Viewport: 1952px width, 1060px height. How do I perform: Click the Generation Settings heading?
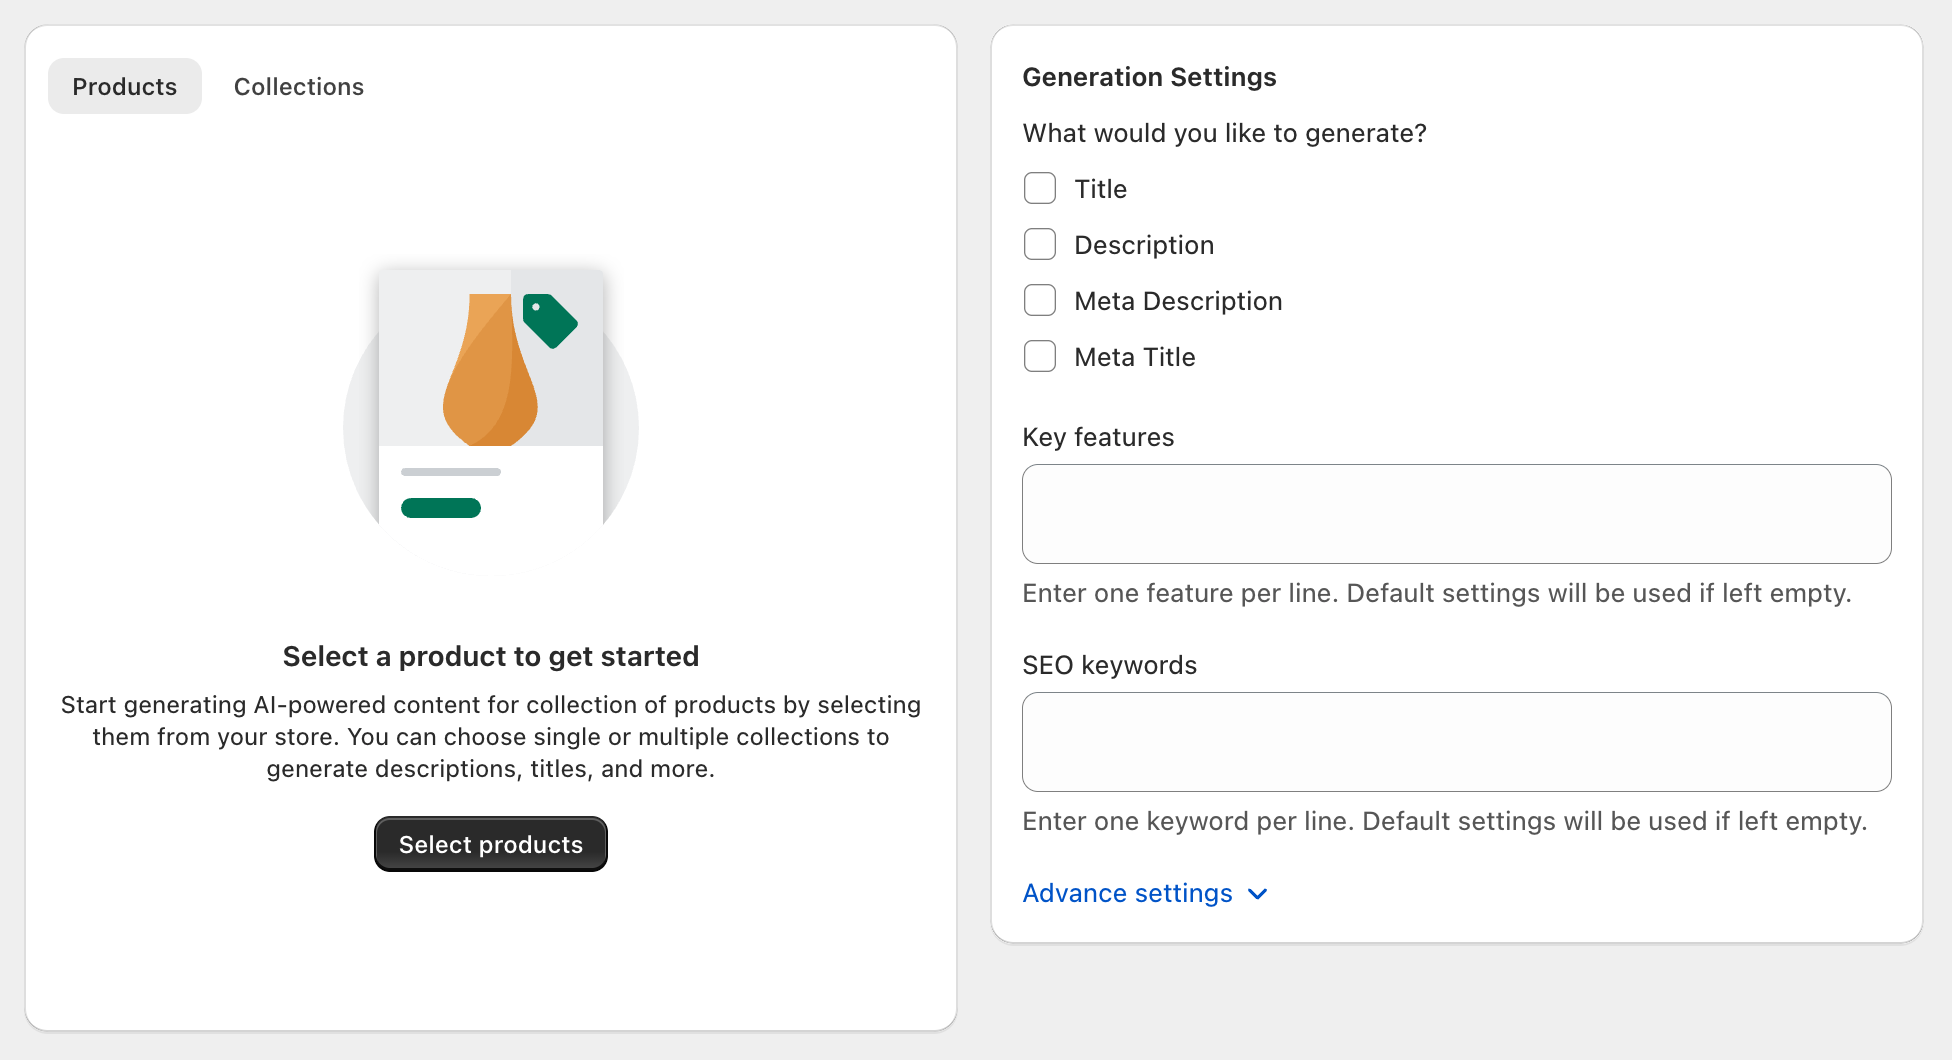point(1149,77)
